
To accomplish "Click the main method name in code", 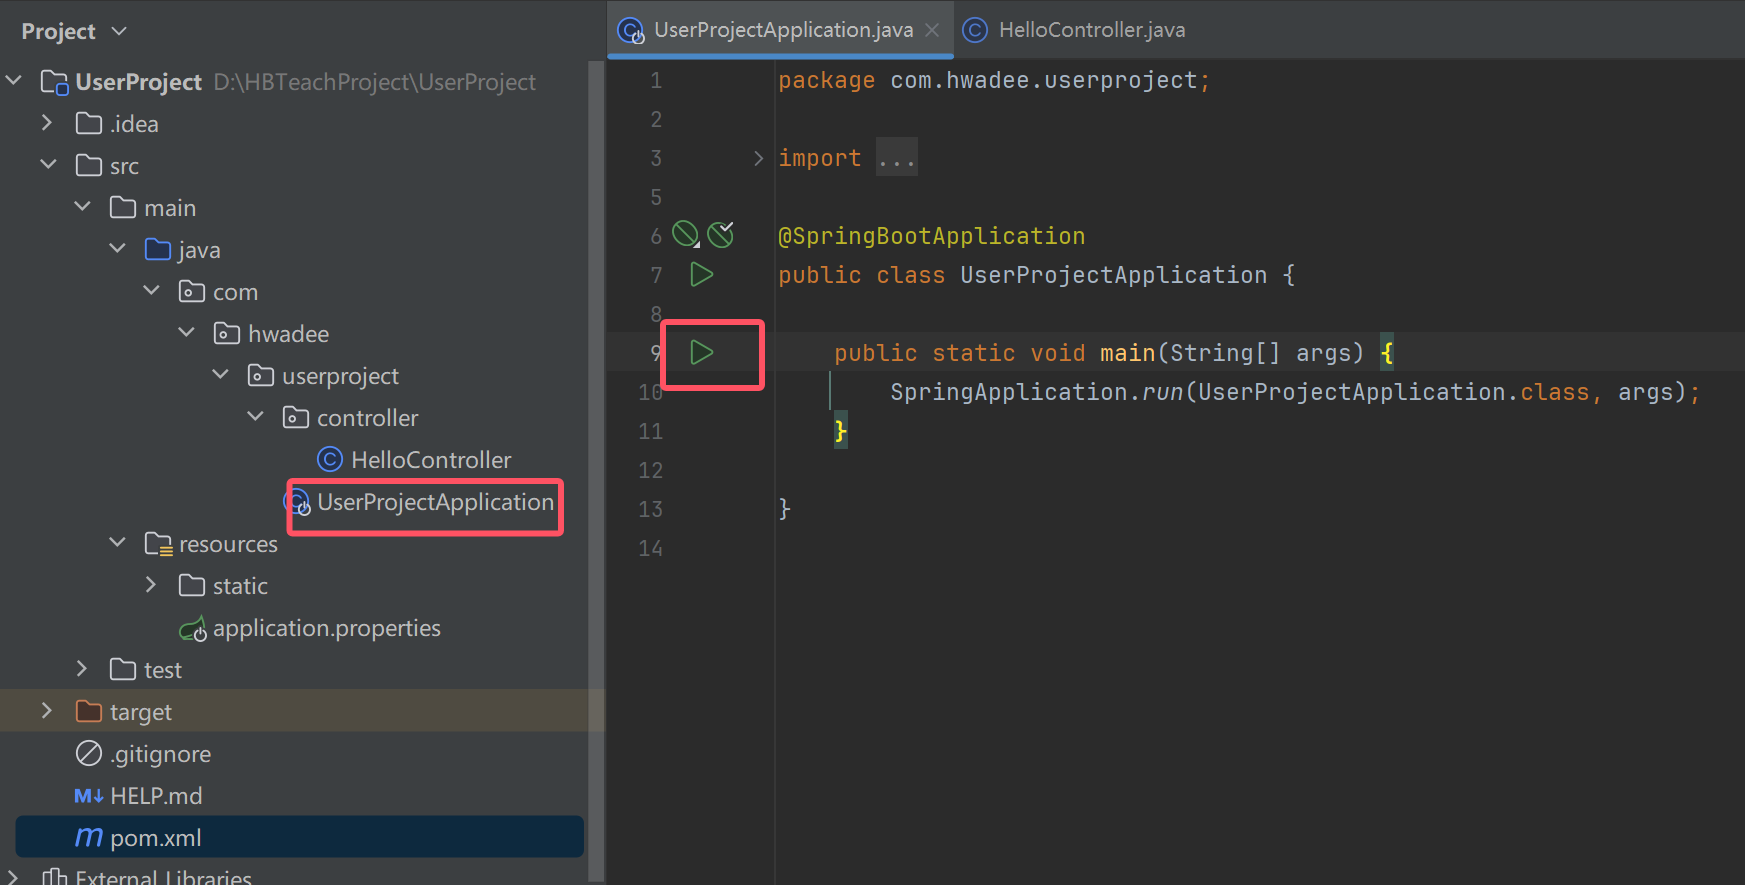I will (x=1127, y=353).
